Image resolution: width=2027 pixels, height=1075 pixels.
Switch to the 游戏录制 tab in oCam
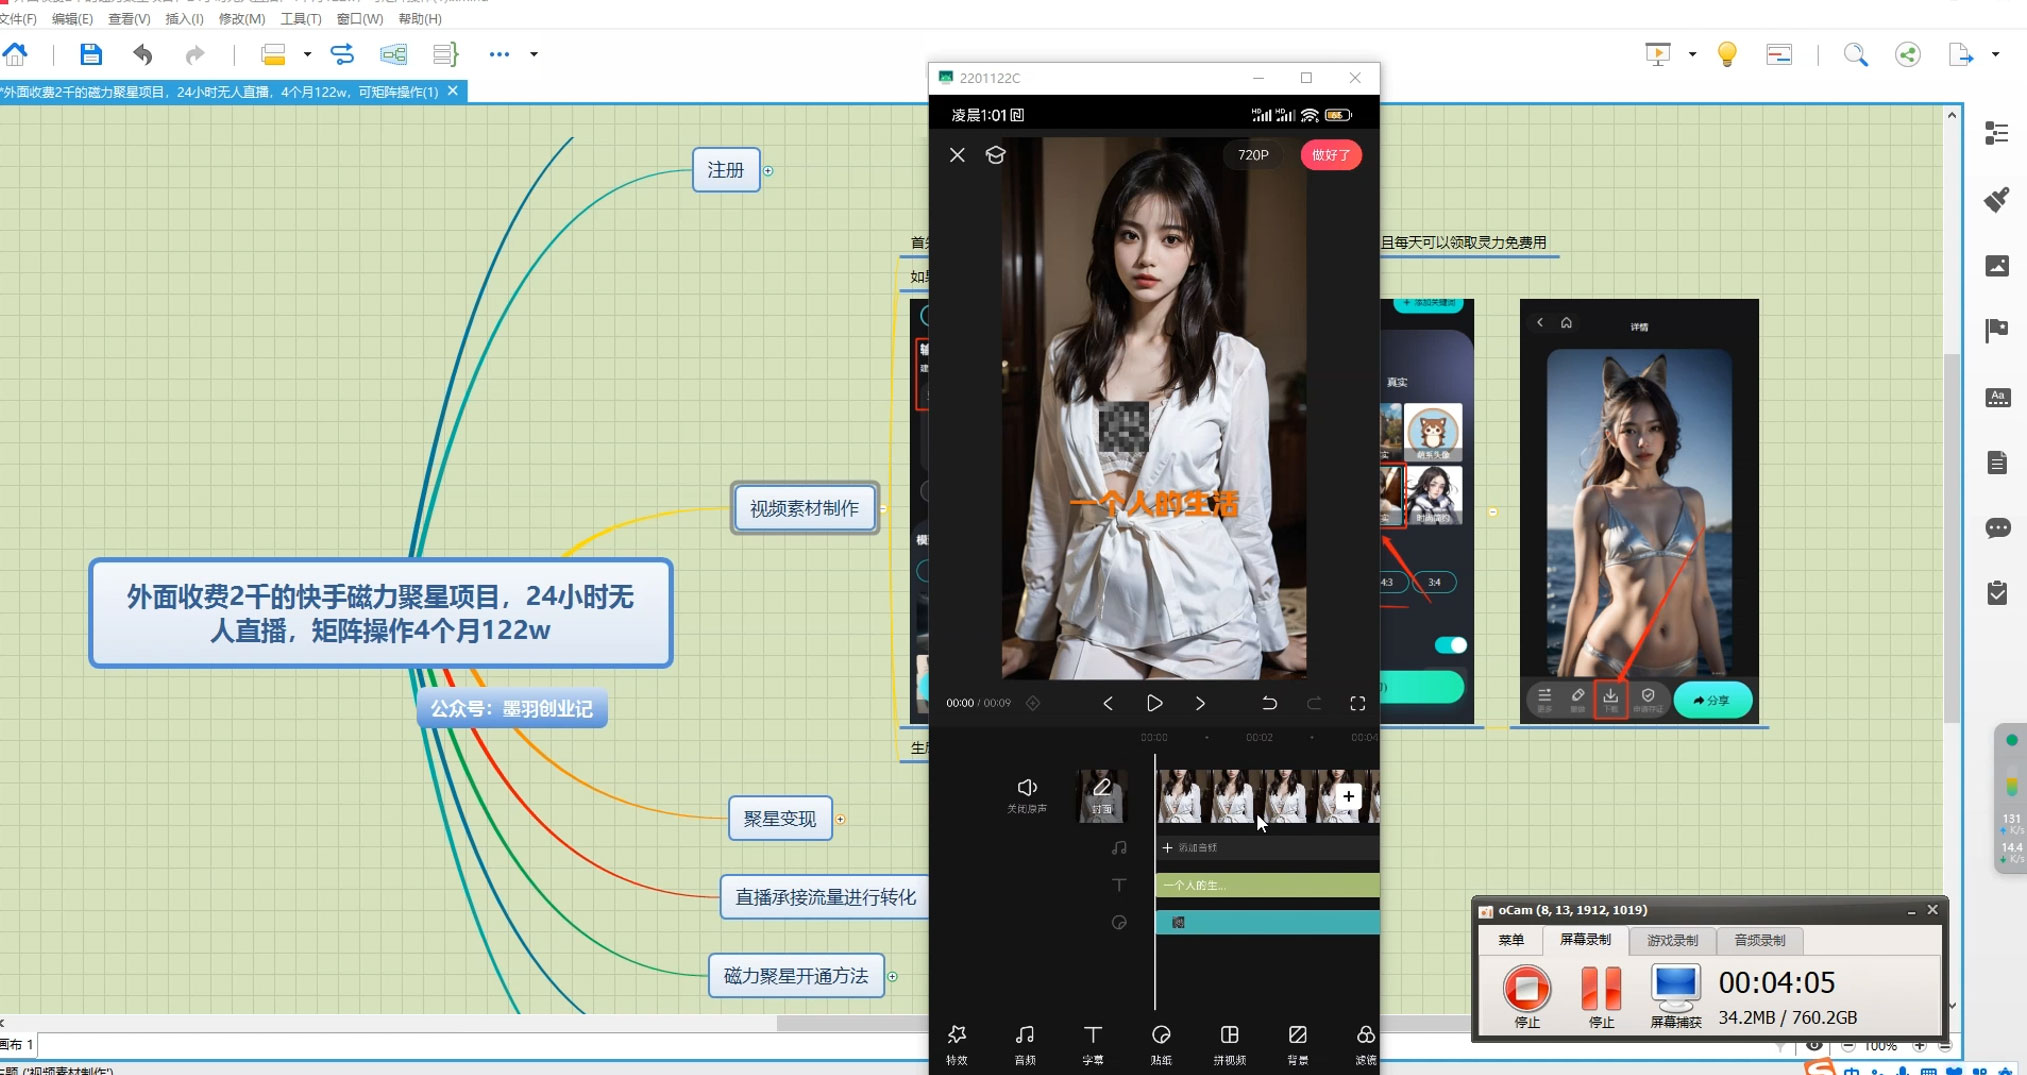click(x=1672, y=940)
